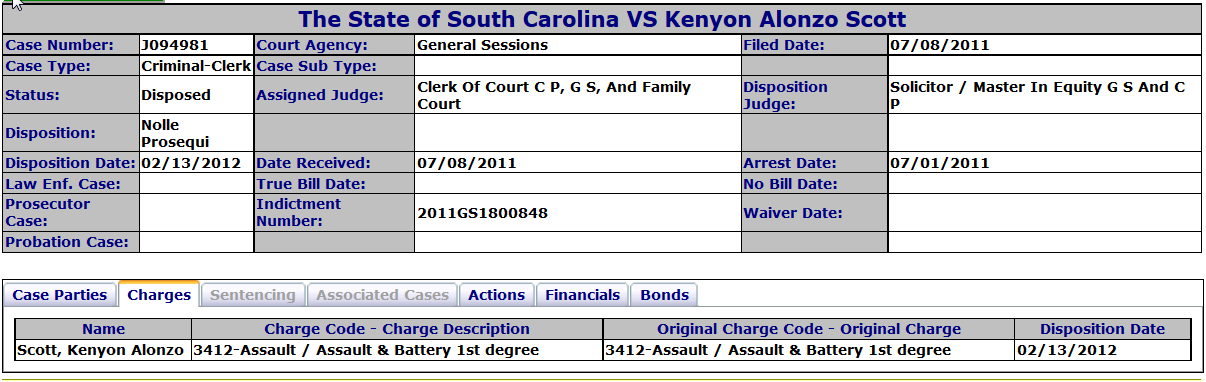1206x382 pixels.
Task: Switch to the Actions tab
Action: click(497, 295)
